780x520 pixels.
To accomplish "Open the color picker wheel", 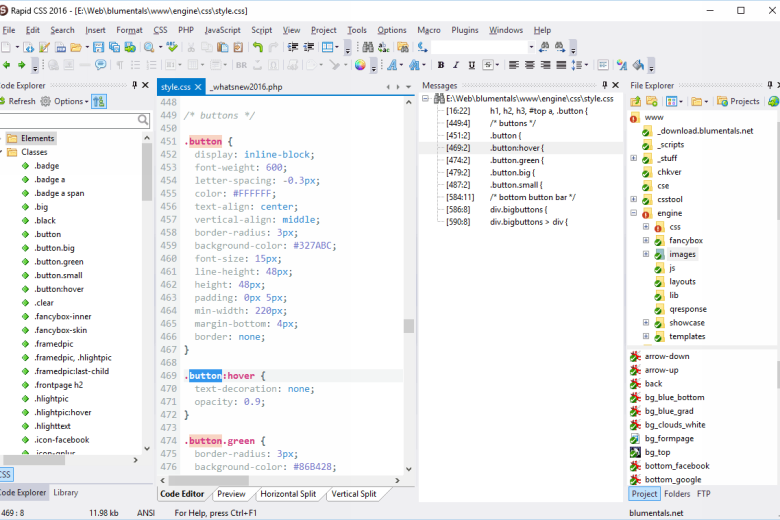I will [x=360, y=65].
